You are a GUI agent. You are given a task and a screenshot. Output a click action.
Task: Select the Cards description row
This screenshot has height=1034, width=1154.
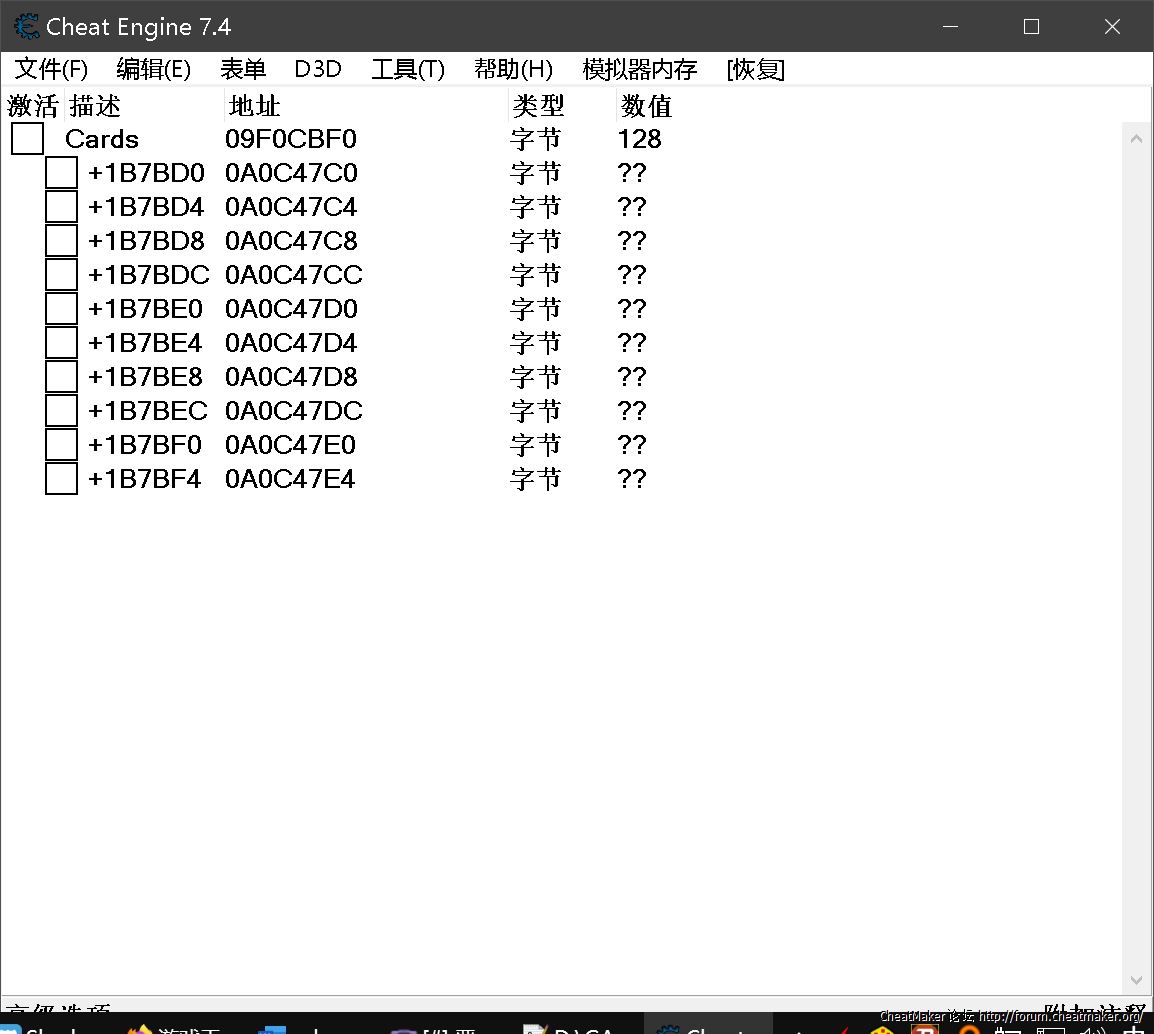(x=102, y=139)
